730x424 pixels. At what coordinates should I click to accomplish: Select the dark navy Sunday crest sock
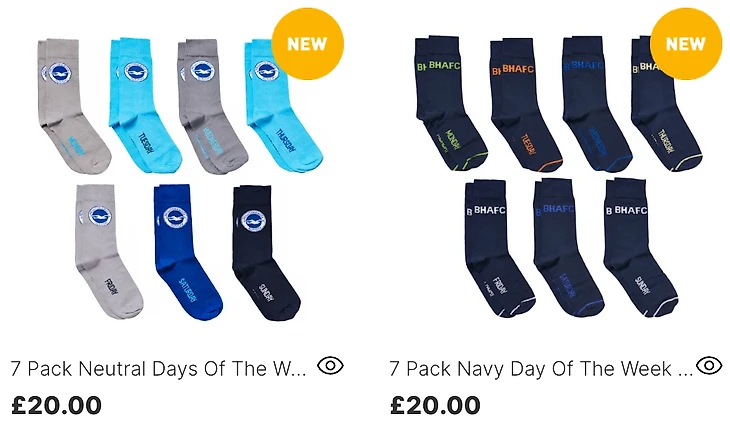click(265, 253)
